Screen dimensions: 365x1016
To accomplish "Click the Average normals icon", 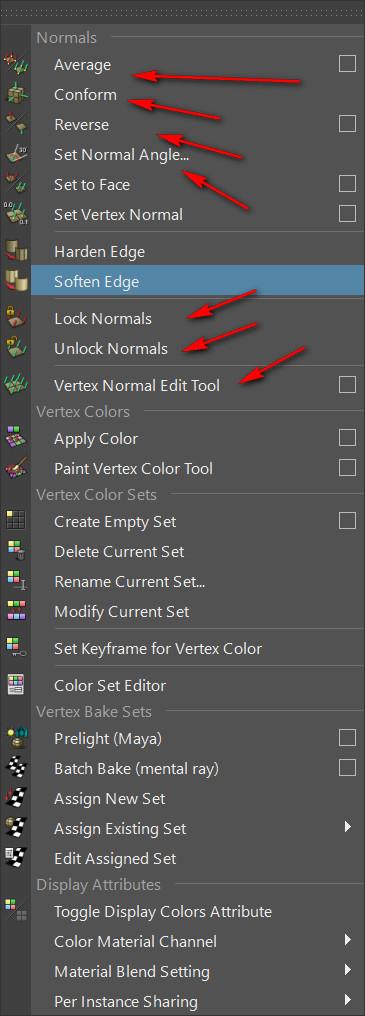I will coord(15,64).
